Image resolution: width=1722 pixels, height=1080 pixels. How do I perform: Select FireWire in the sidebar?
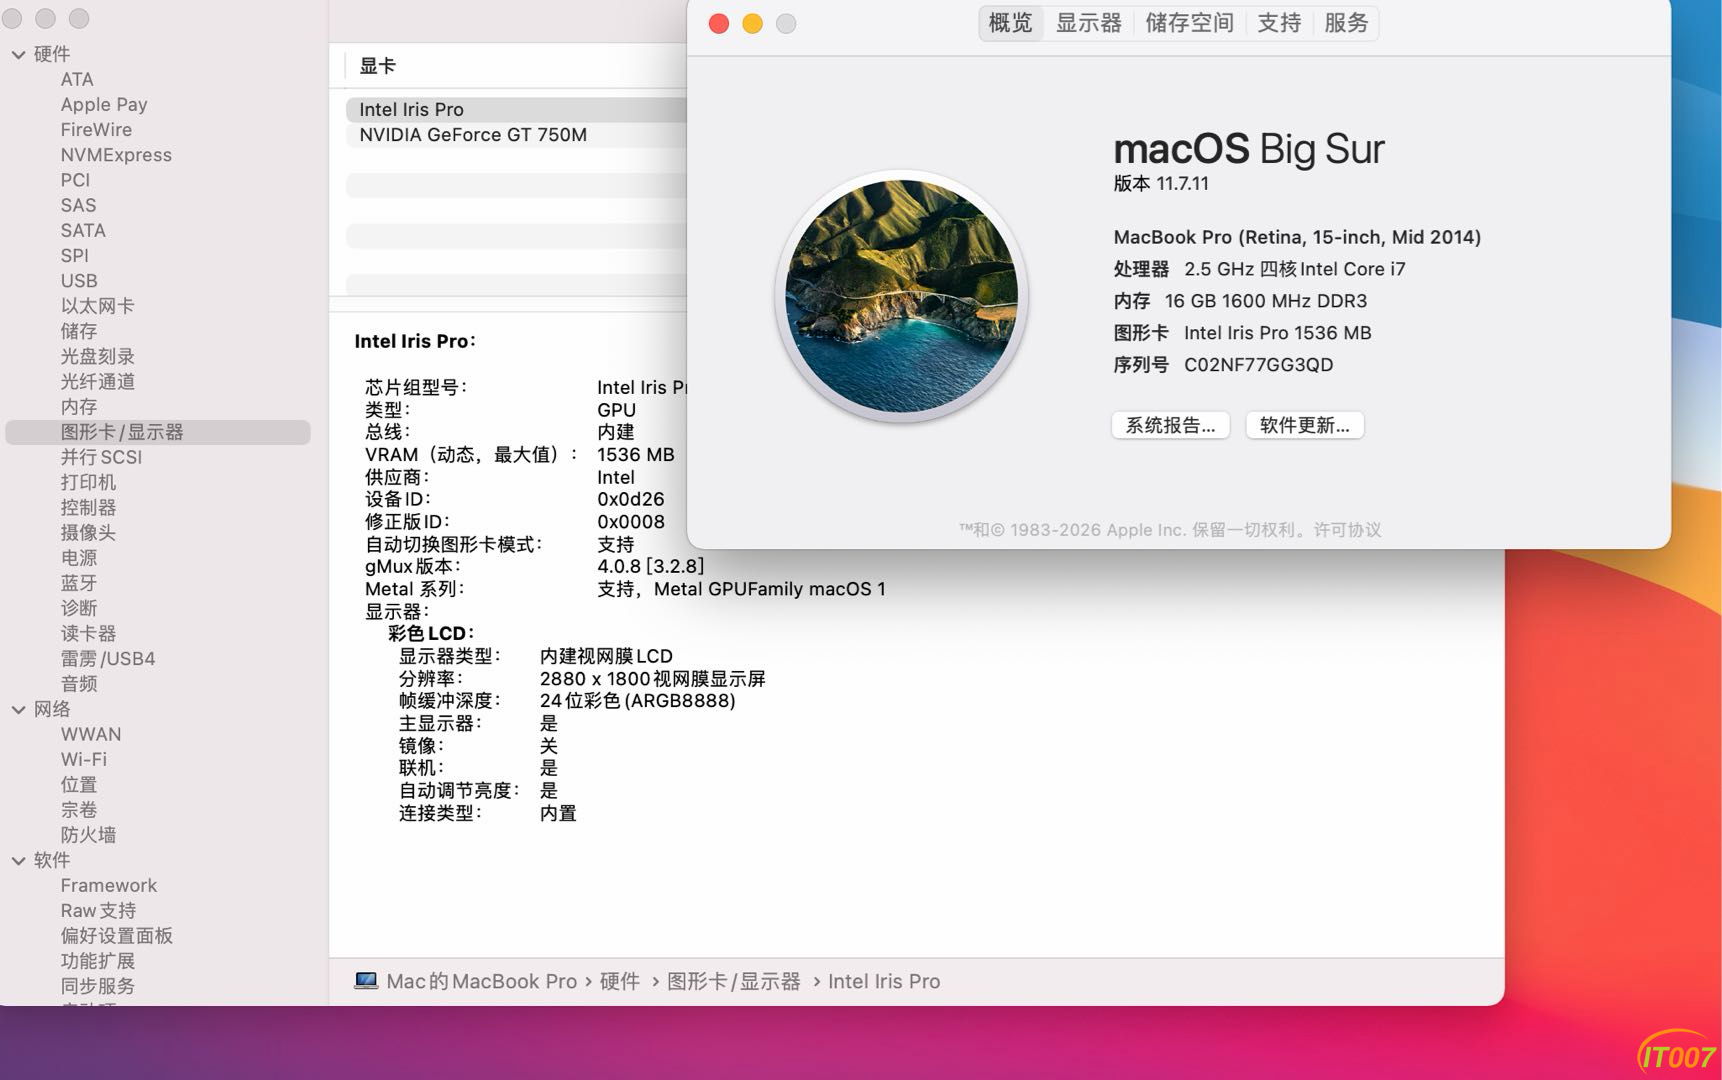(x=96, y=130)
